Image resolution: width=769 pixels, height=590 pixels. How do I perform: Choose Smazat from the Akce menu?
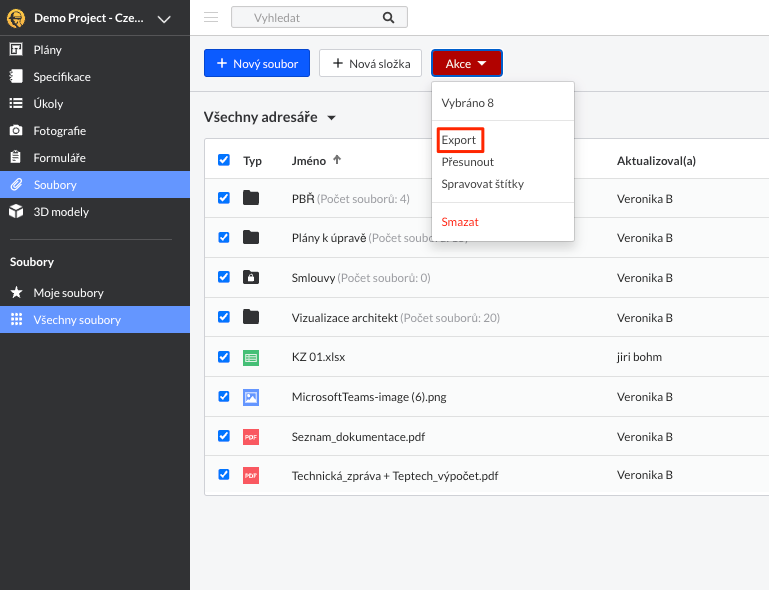click(x=460, y=222)
